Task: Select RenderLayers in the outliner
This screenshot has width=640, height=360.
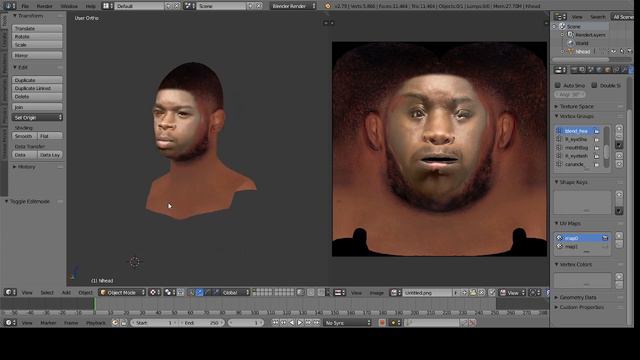Action: [x=590, y=35]
